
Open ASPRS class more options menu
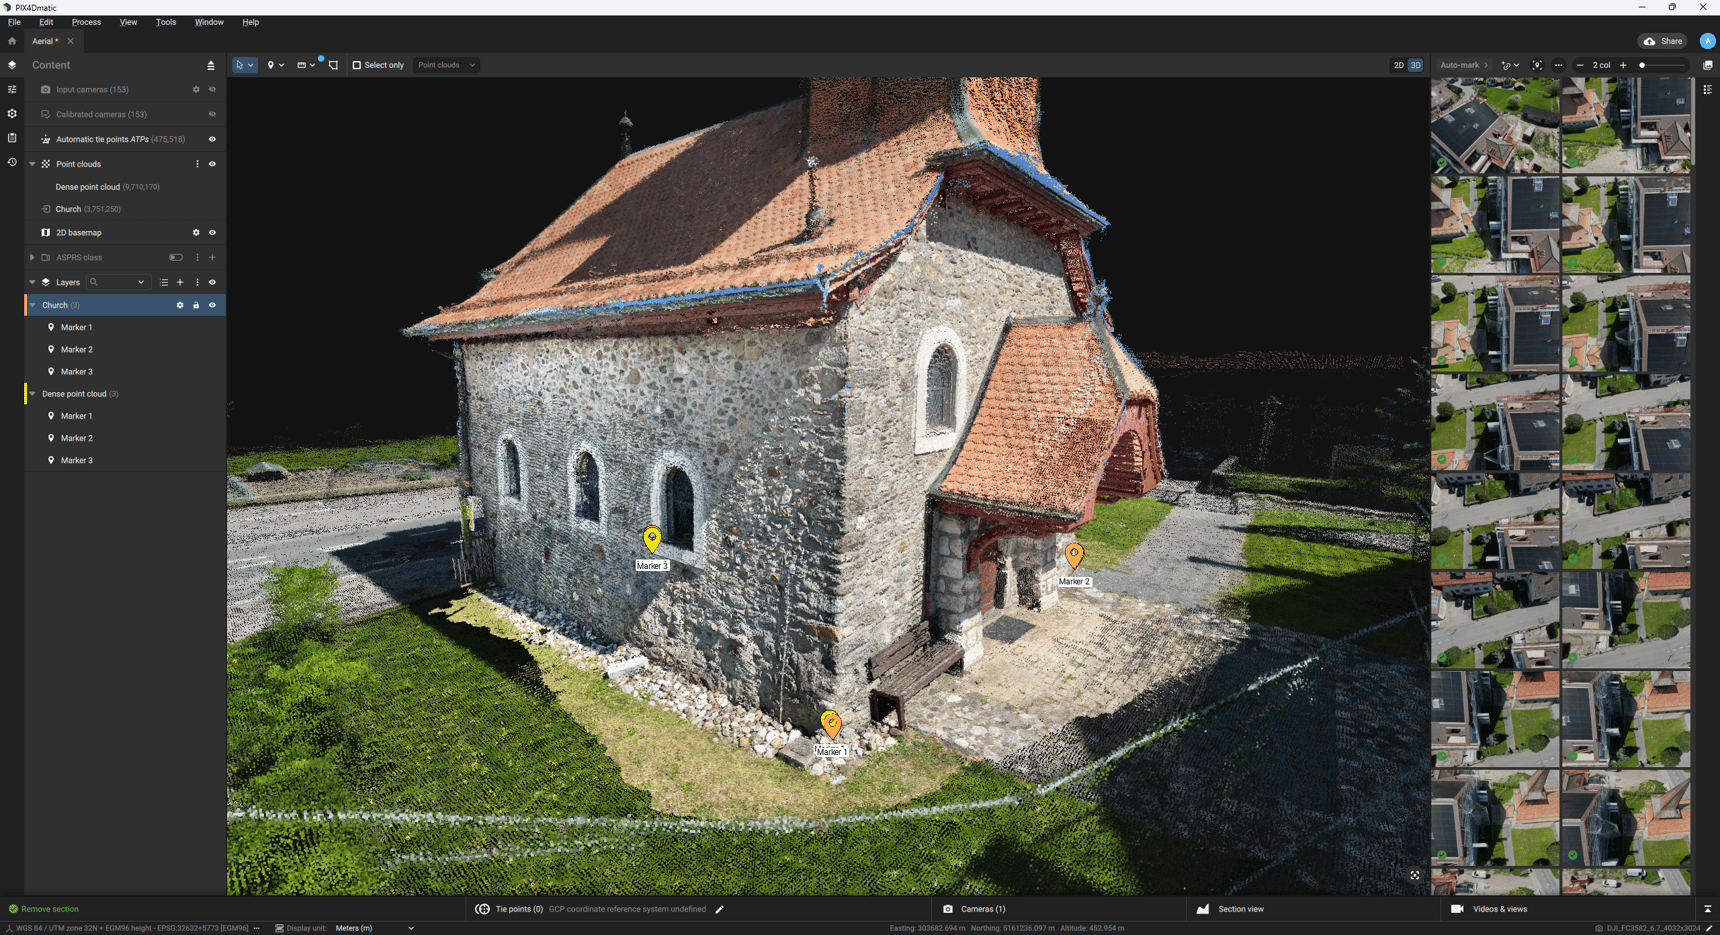(197, 257)
